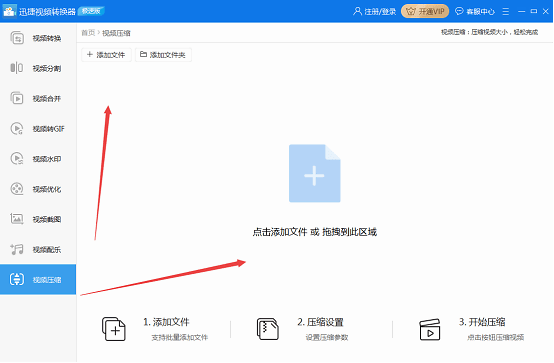554x363 pixels.
Task: Click the 1. 添加文件 step icon
Action: pyautogui.click(x=114, y=329)
